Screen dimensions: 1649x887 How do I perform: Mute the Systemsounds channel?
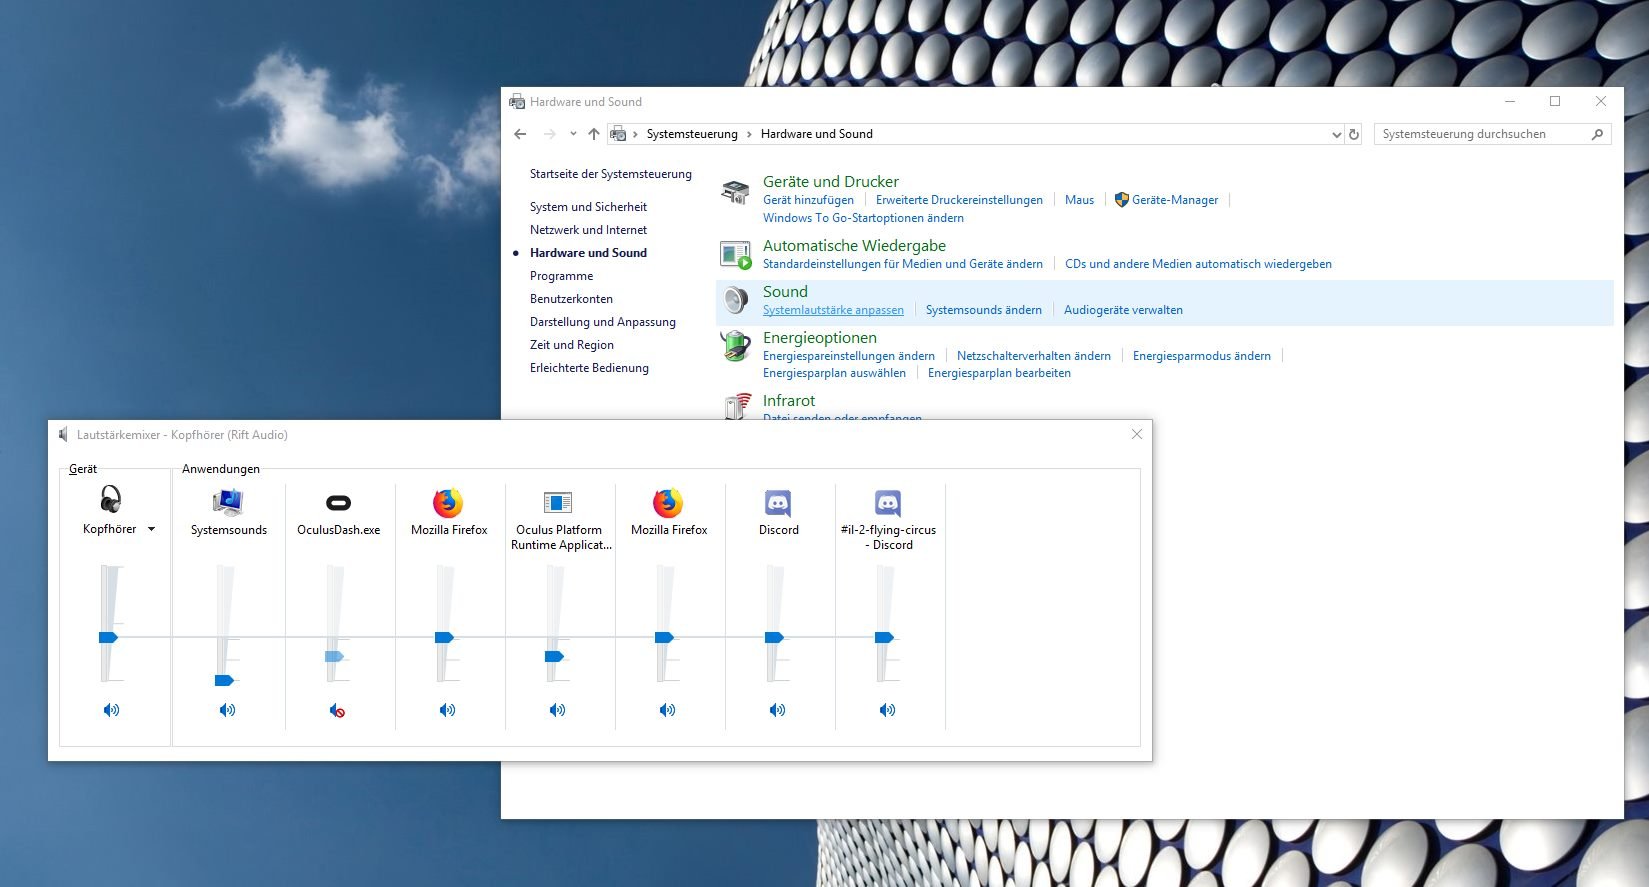click(x=228, y=710)
